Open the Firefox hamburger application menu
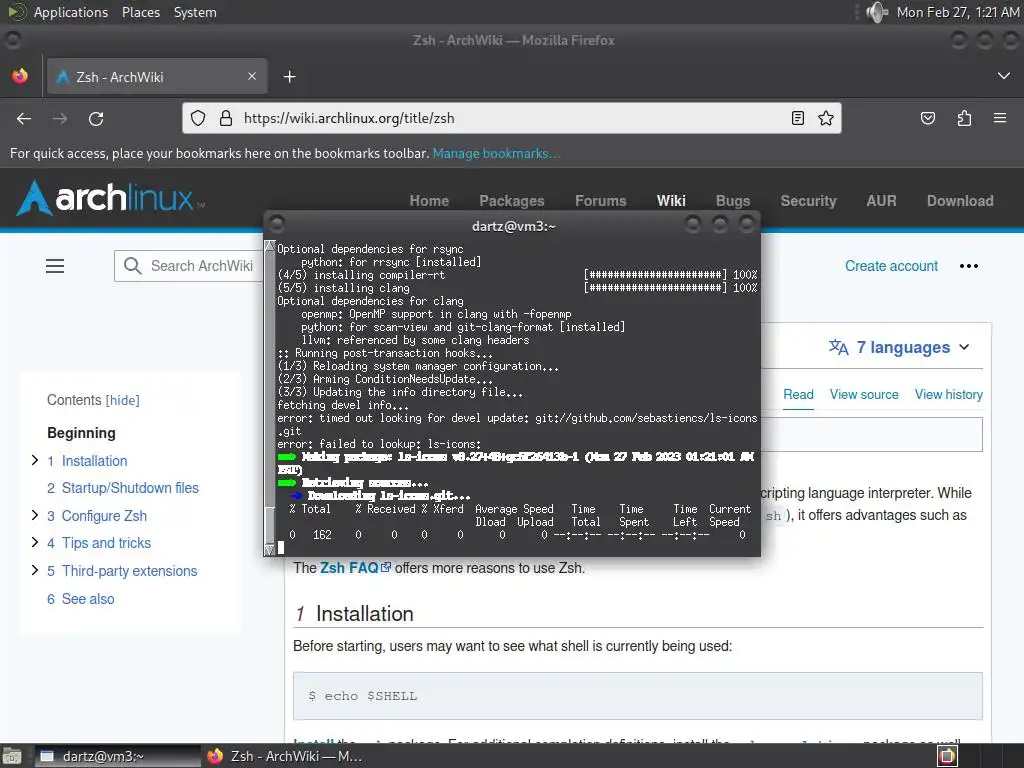1024x768 pixels. 1000,118
